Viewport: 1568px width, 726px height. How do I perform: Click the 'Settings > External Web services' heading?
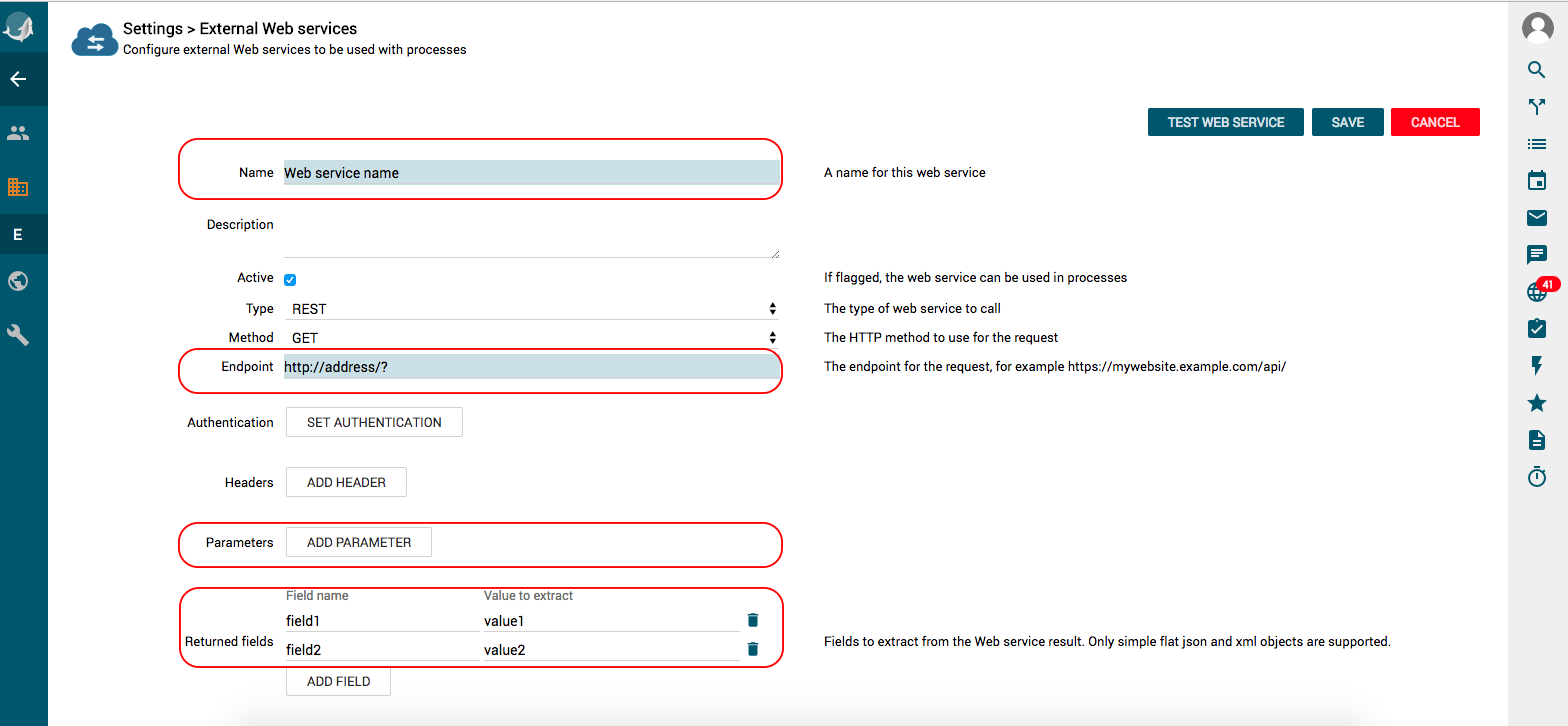pos(240,29)
